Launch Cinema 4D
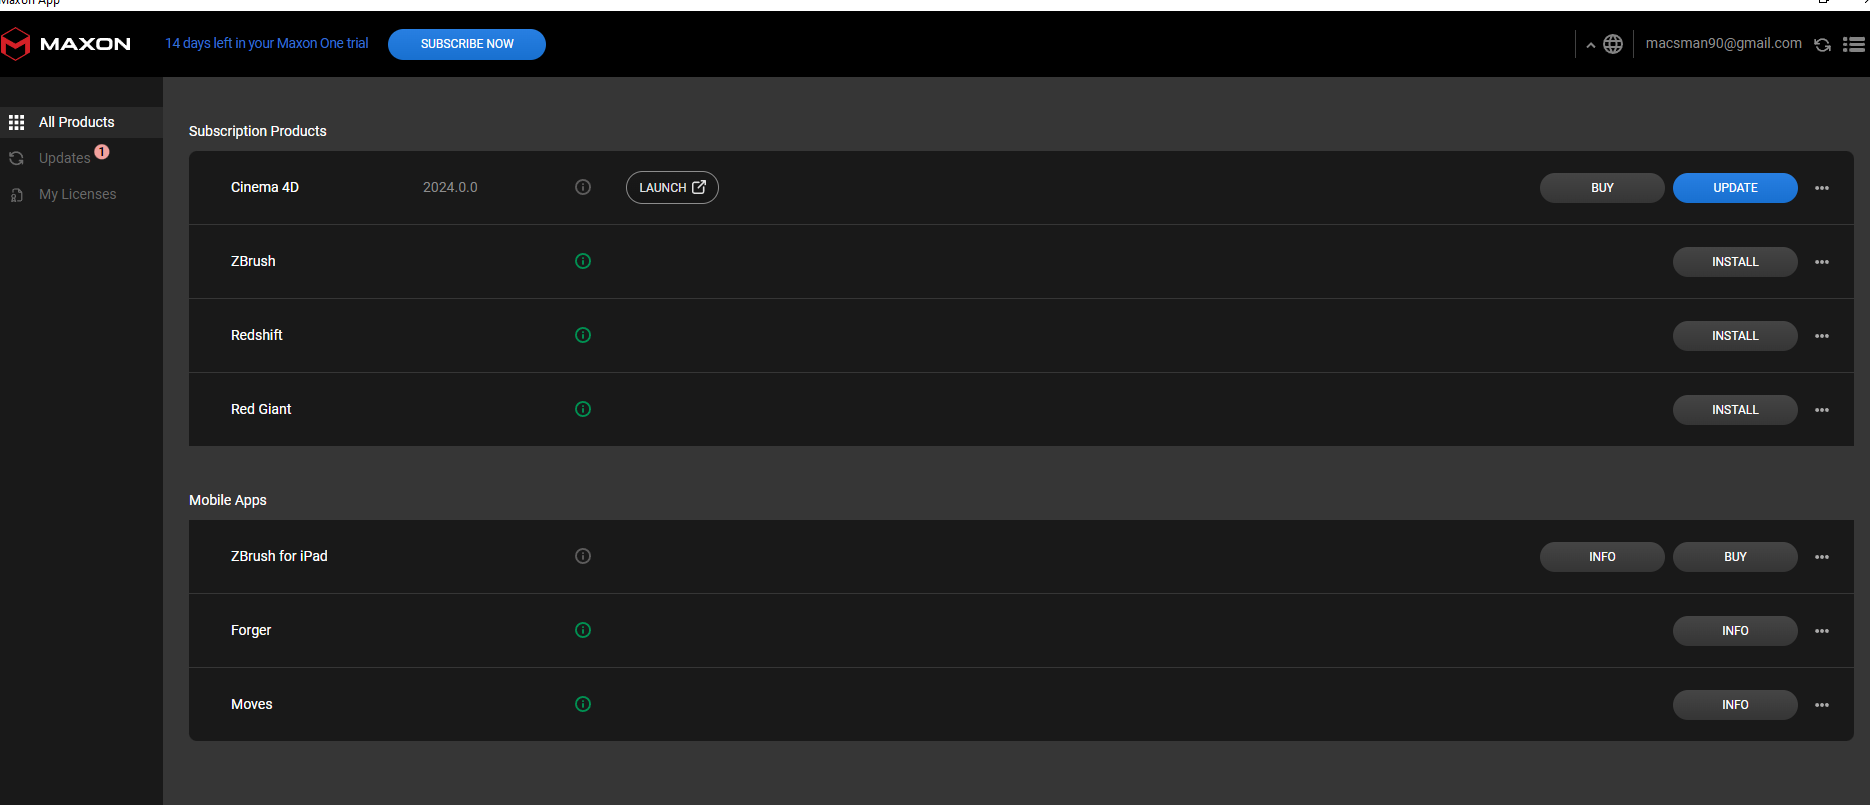 click(x=672, y=188)
